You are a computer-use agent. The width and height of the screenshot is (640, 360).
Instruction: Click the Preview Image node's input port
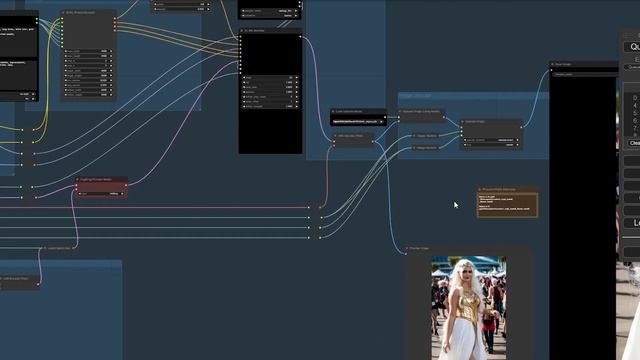[406, 254]
